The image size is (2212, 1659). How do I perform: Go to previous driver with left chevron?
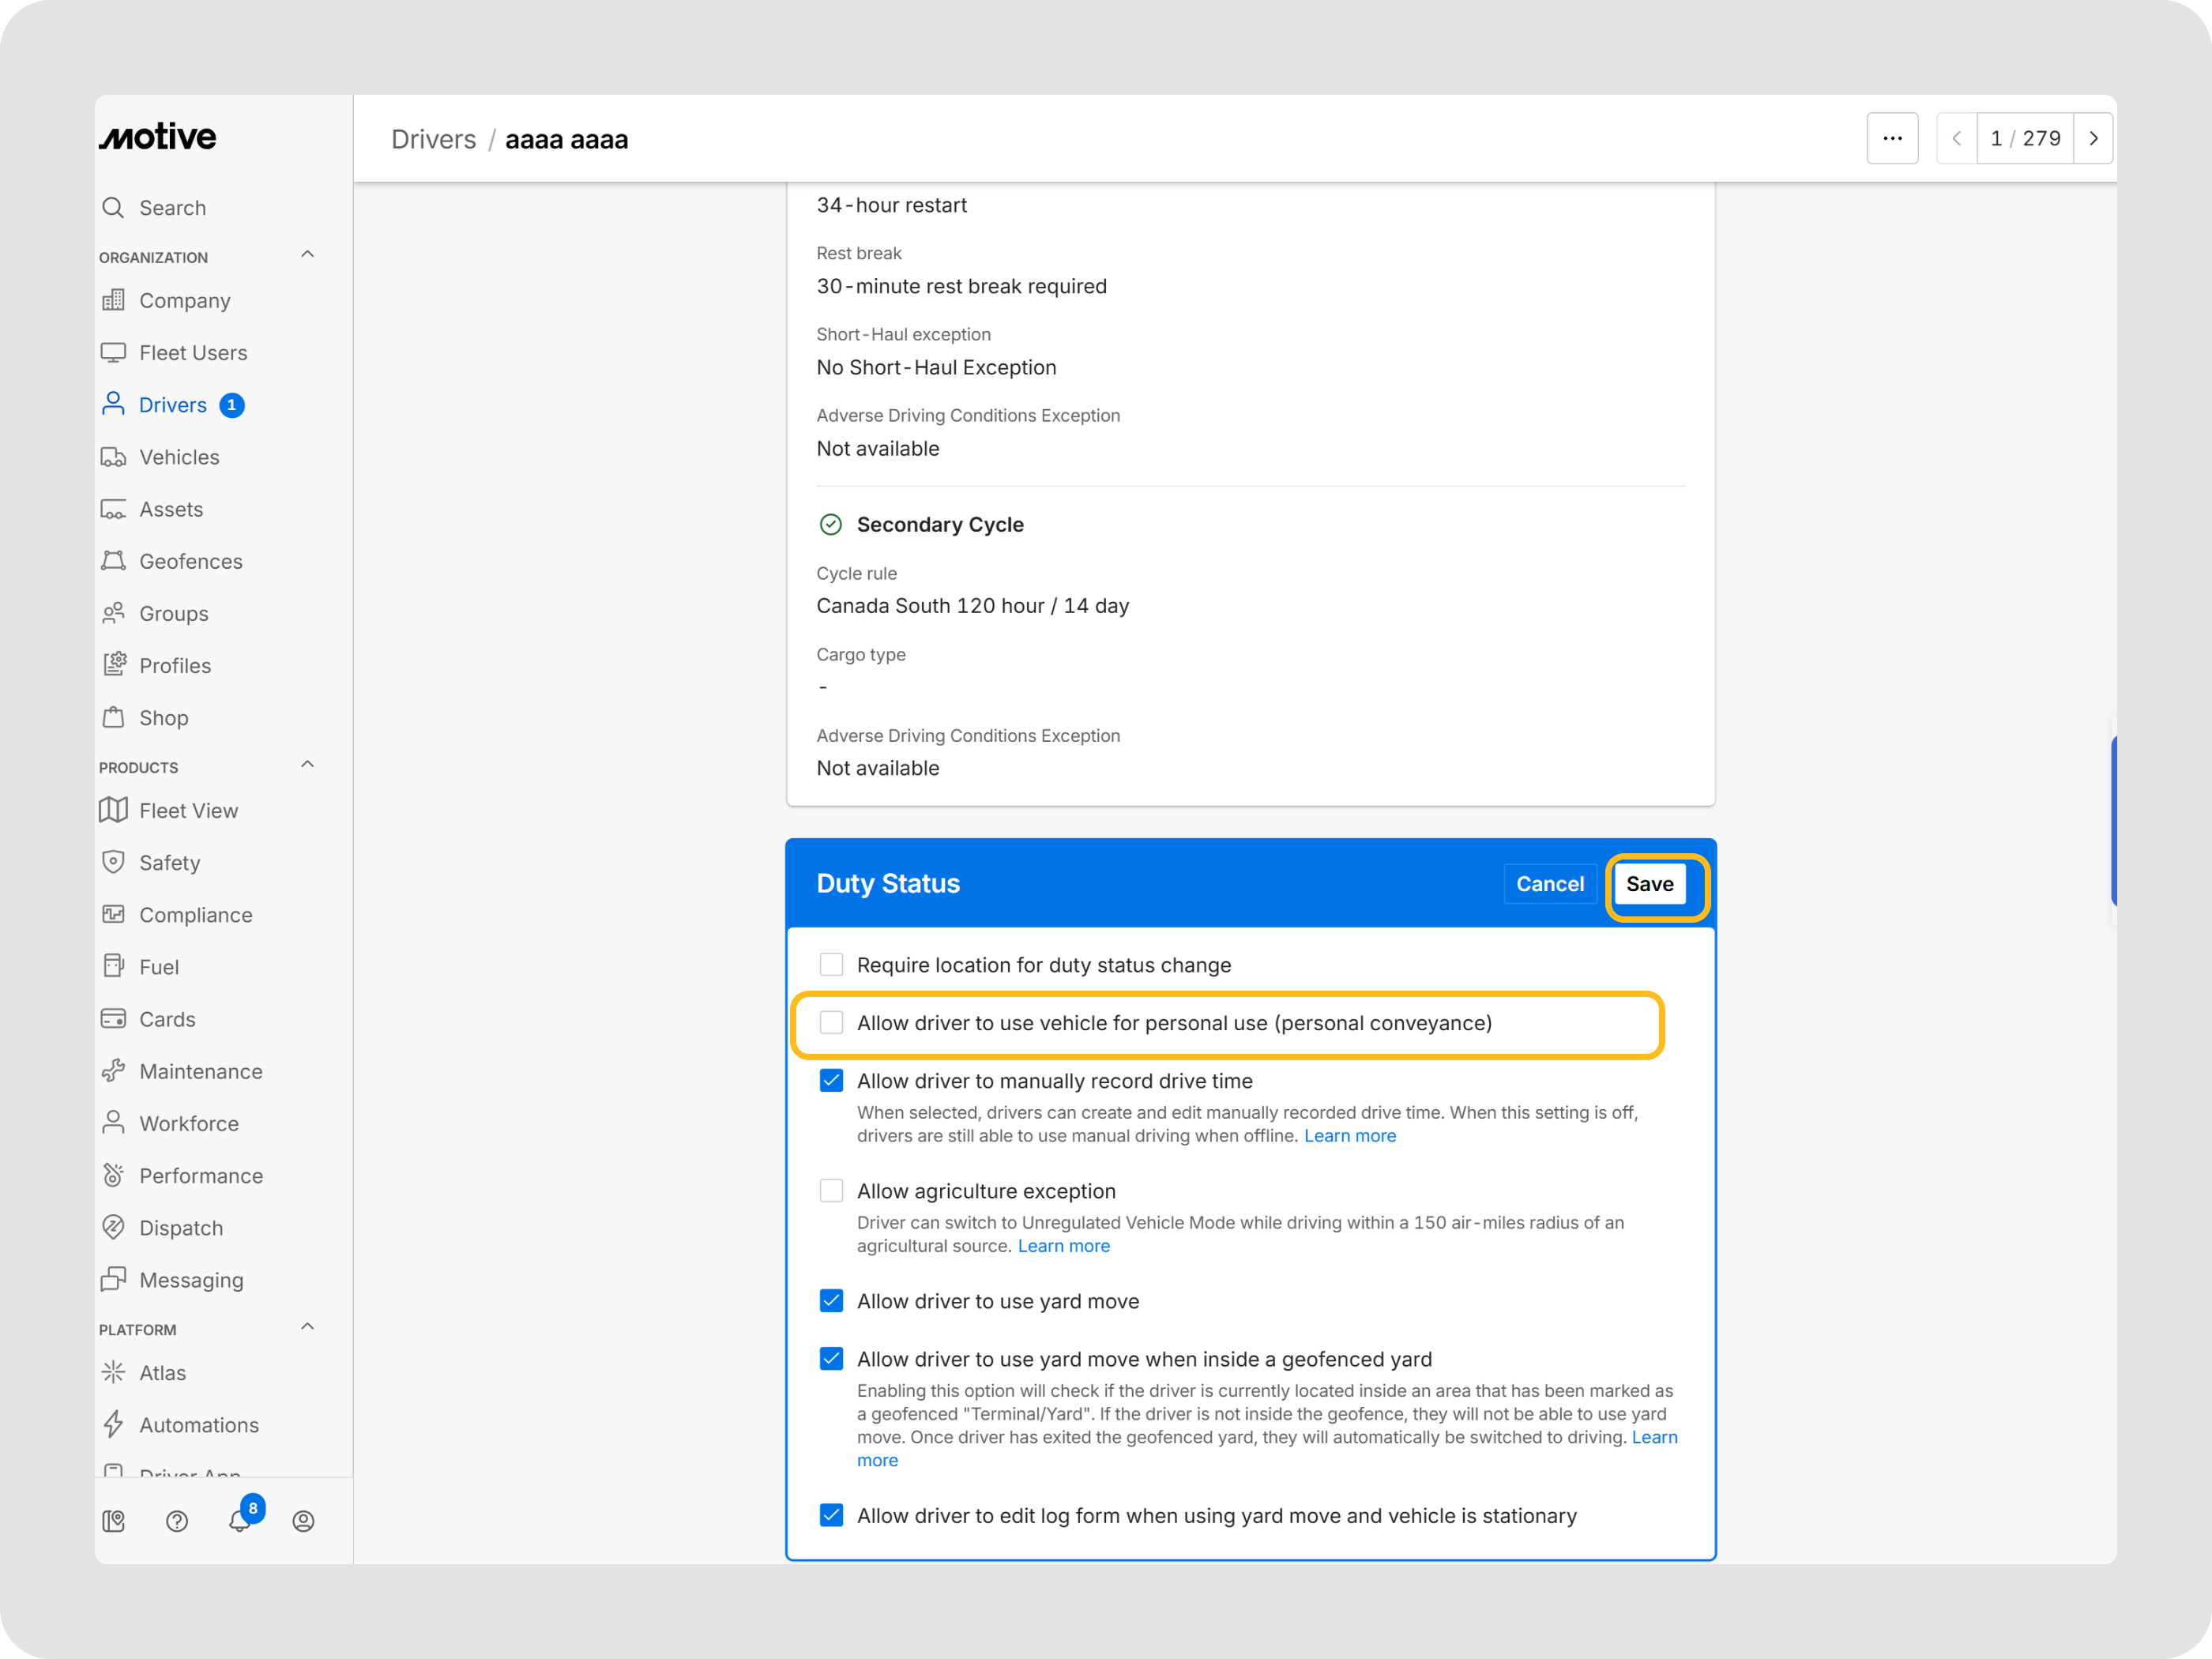click(1957, 138)
